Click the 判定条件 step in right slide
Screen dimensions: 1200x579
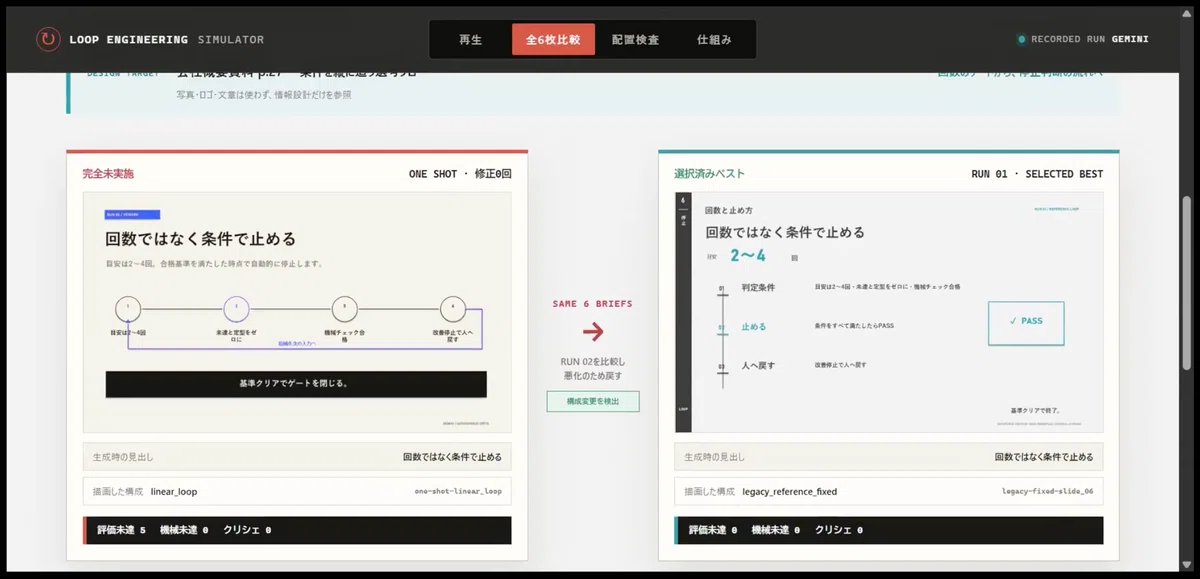coord(758,287)
